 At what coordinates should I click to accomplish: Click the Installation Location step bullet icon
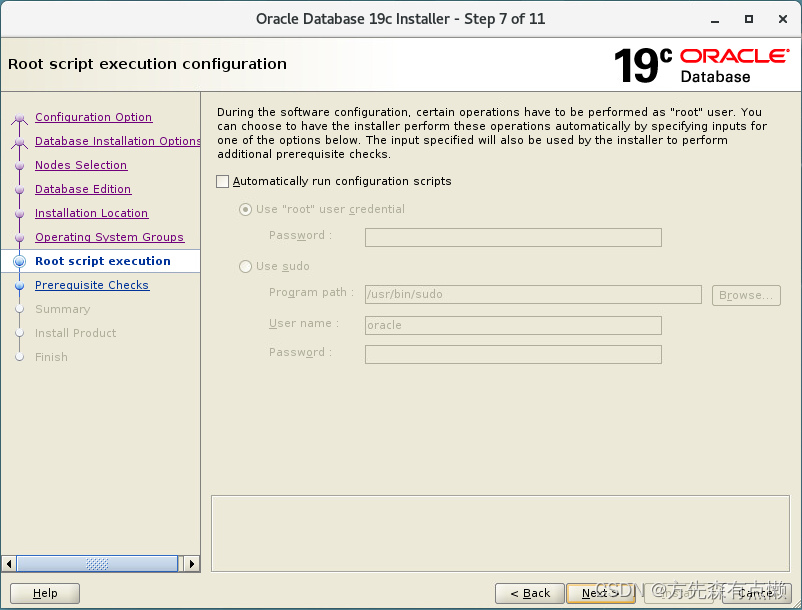click(x=19, y=214)
